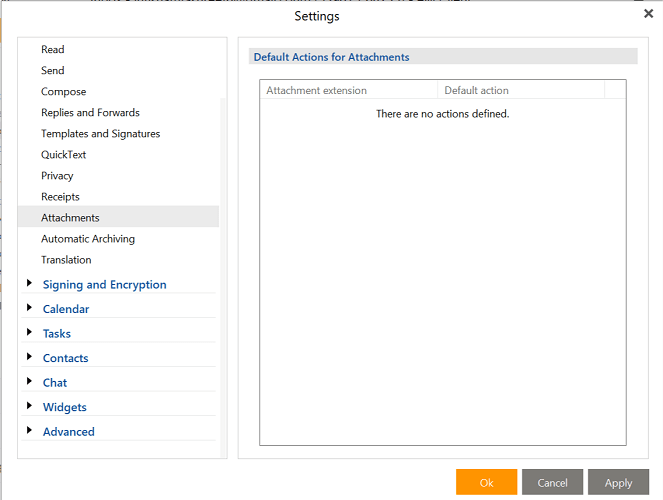Image resolution: width=663 pixels, height=500 pixels.
Task: Click the orange Ok button
Action: 486,482
